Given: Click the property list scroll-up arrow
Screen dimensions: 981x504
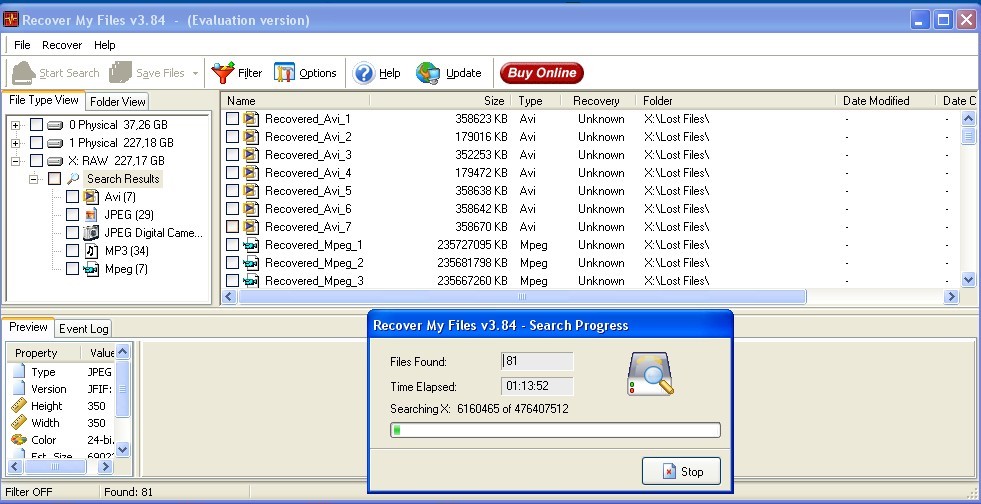Looking at the screenshot, I should point(123,351).
